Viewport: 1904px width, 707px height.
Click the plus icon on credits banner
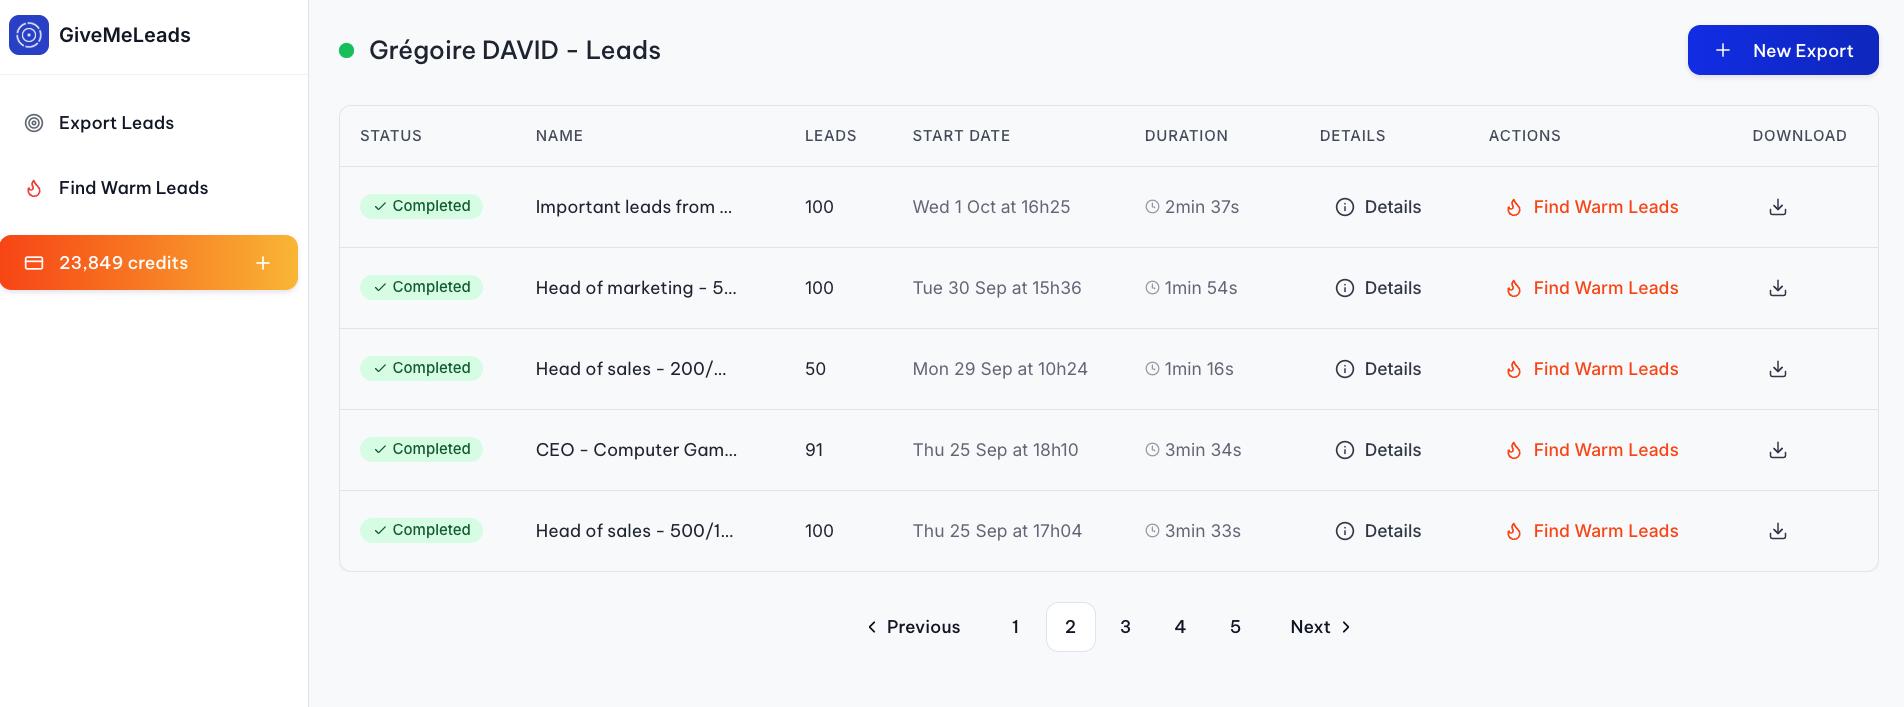263,263
